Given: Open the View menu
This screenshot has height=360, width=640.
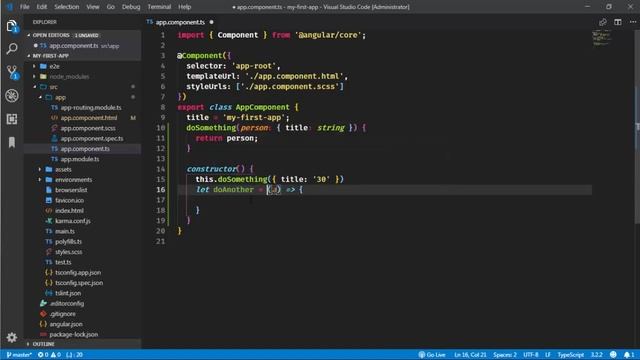Looking at the screenshot, I should coord(93,7).
